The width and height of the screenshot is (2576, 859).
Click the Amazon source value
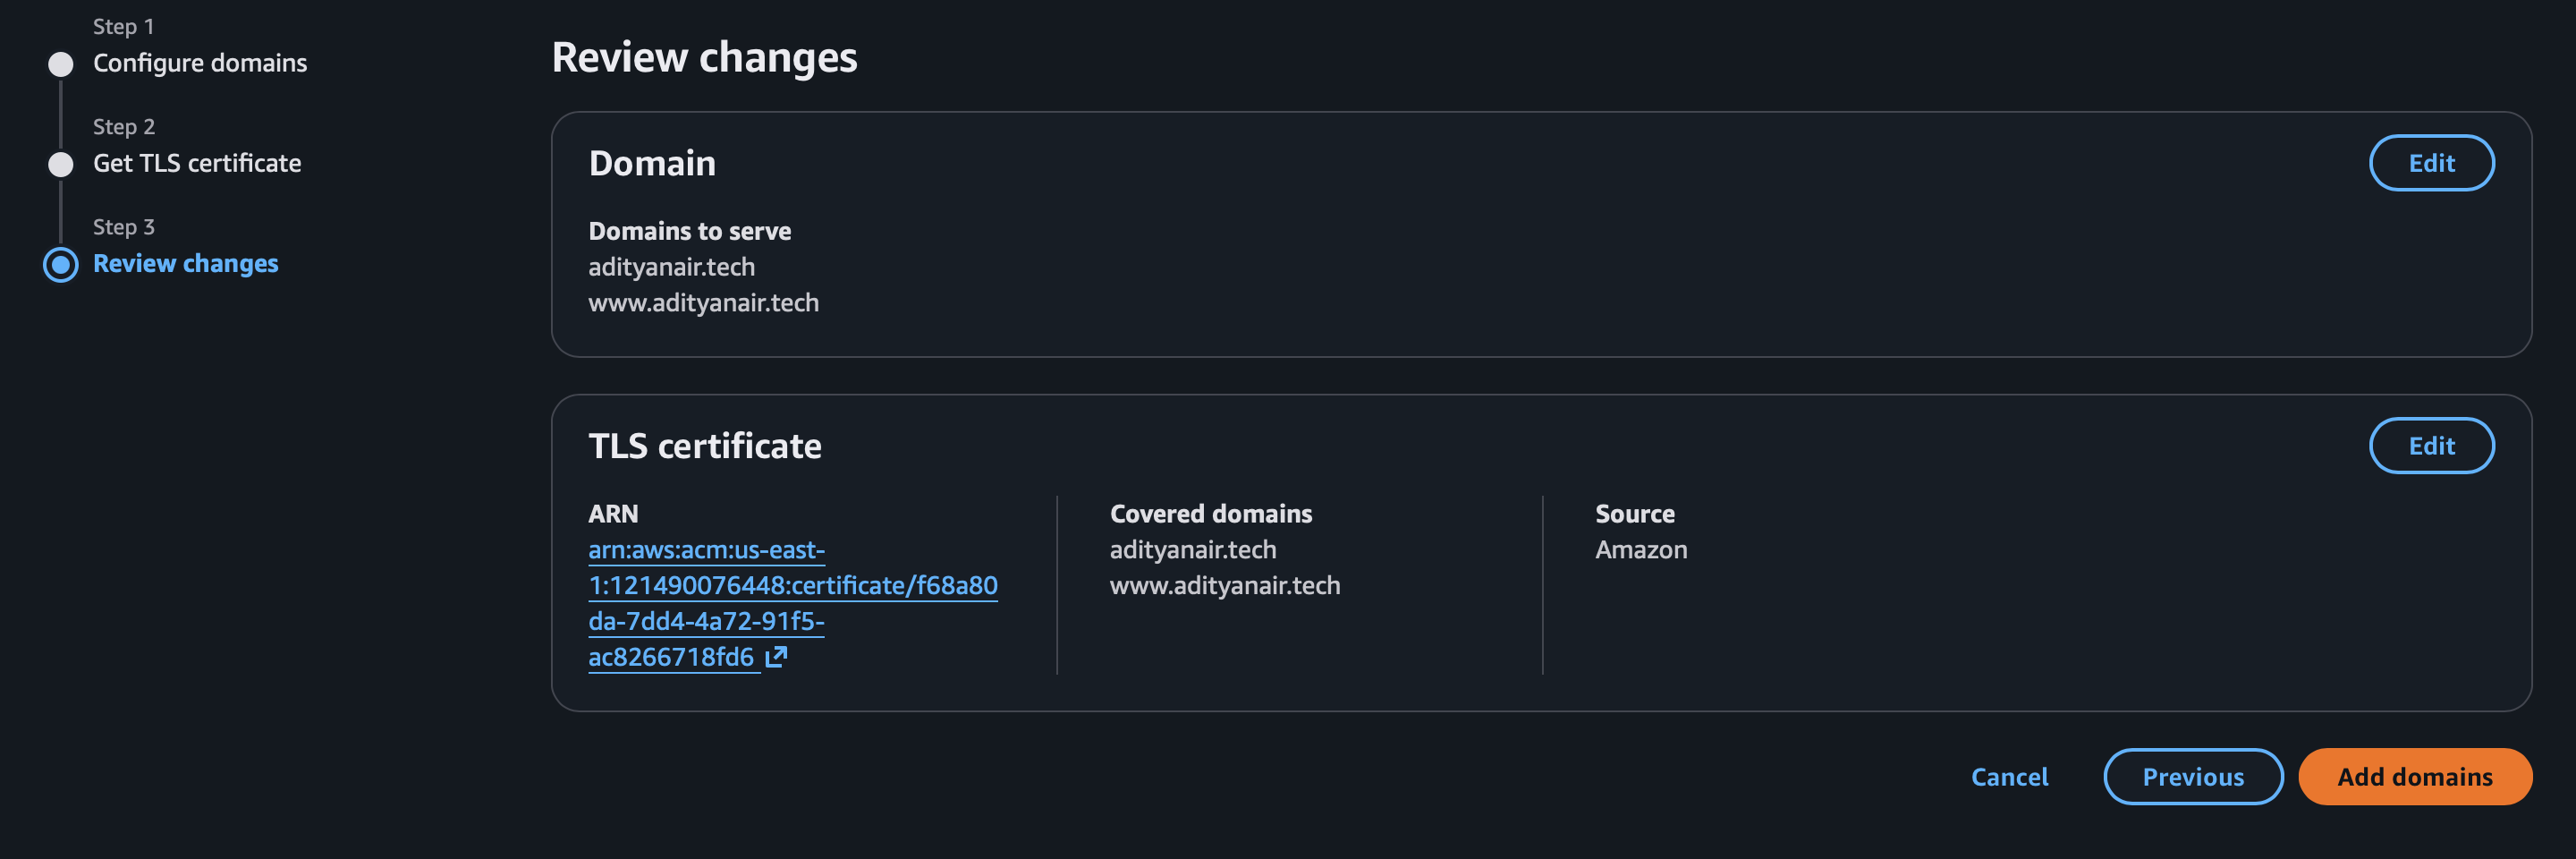pos(1640,550)
